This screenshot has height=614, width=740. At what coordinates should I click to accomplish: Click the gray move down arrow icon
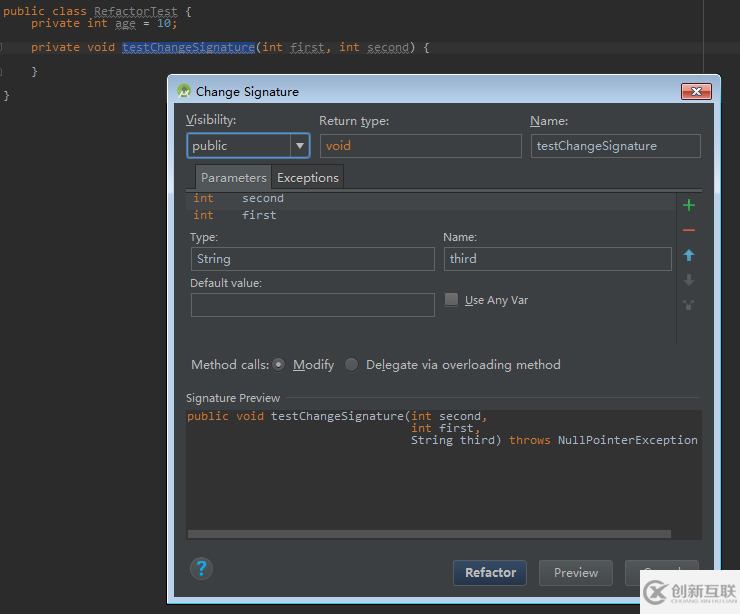tap(689, 280)
